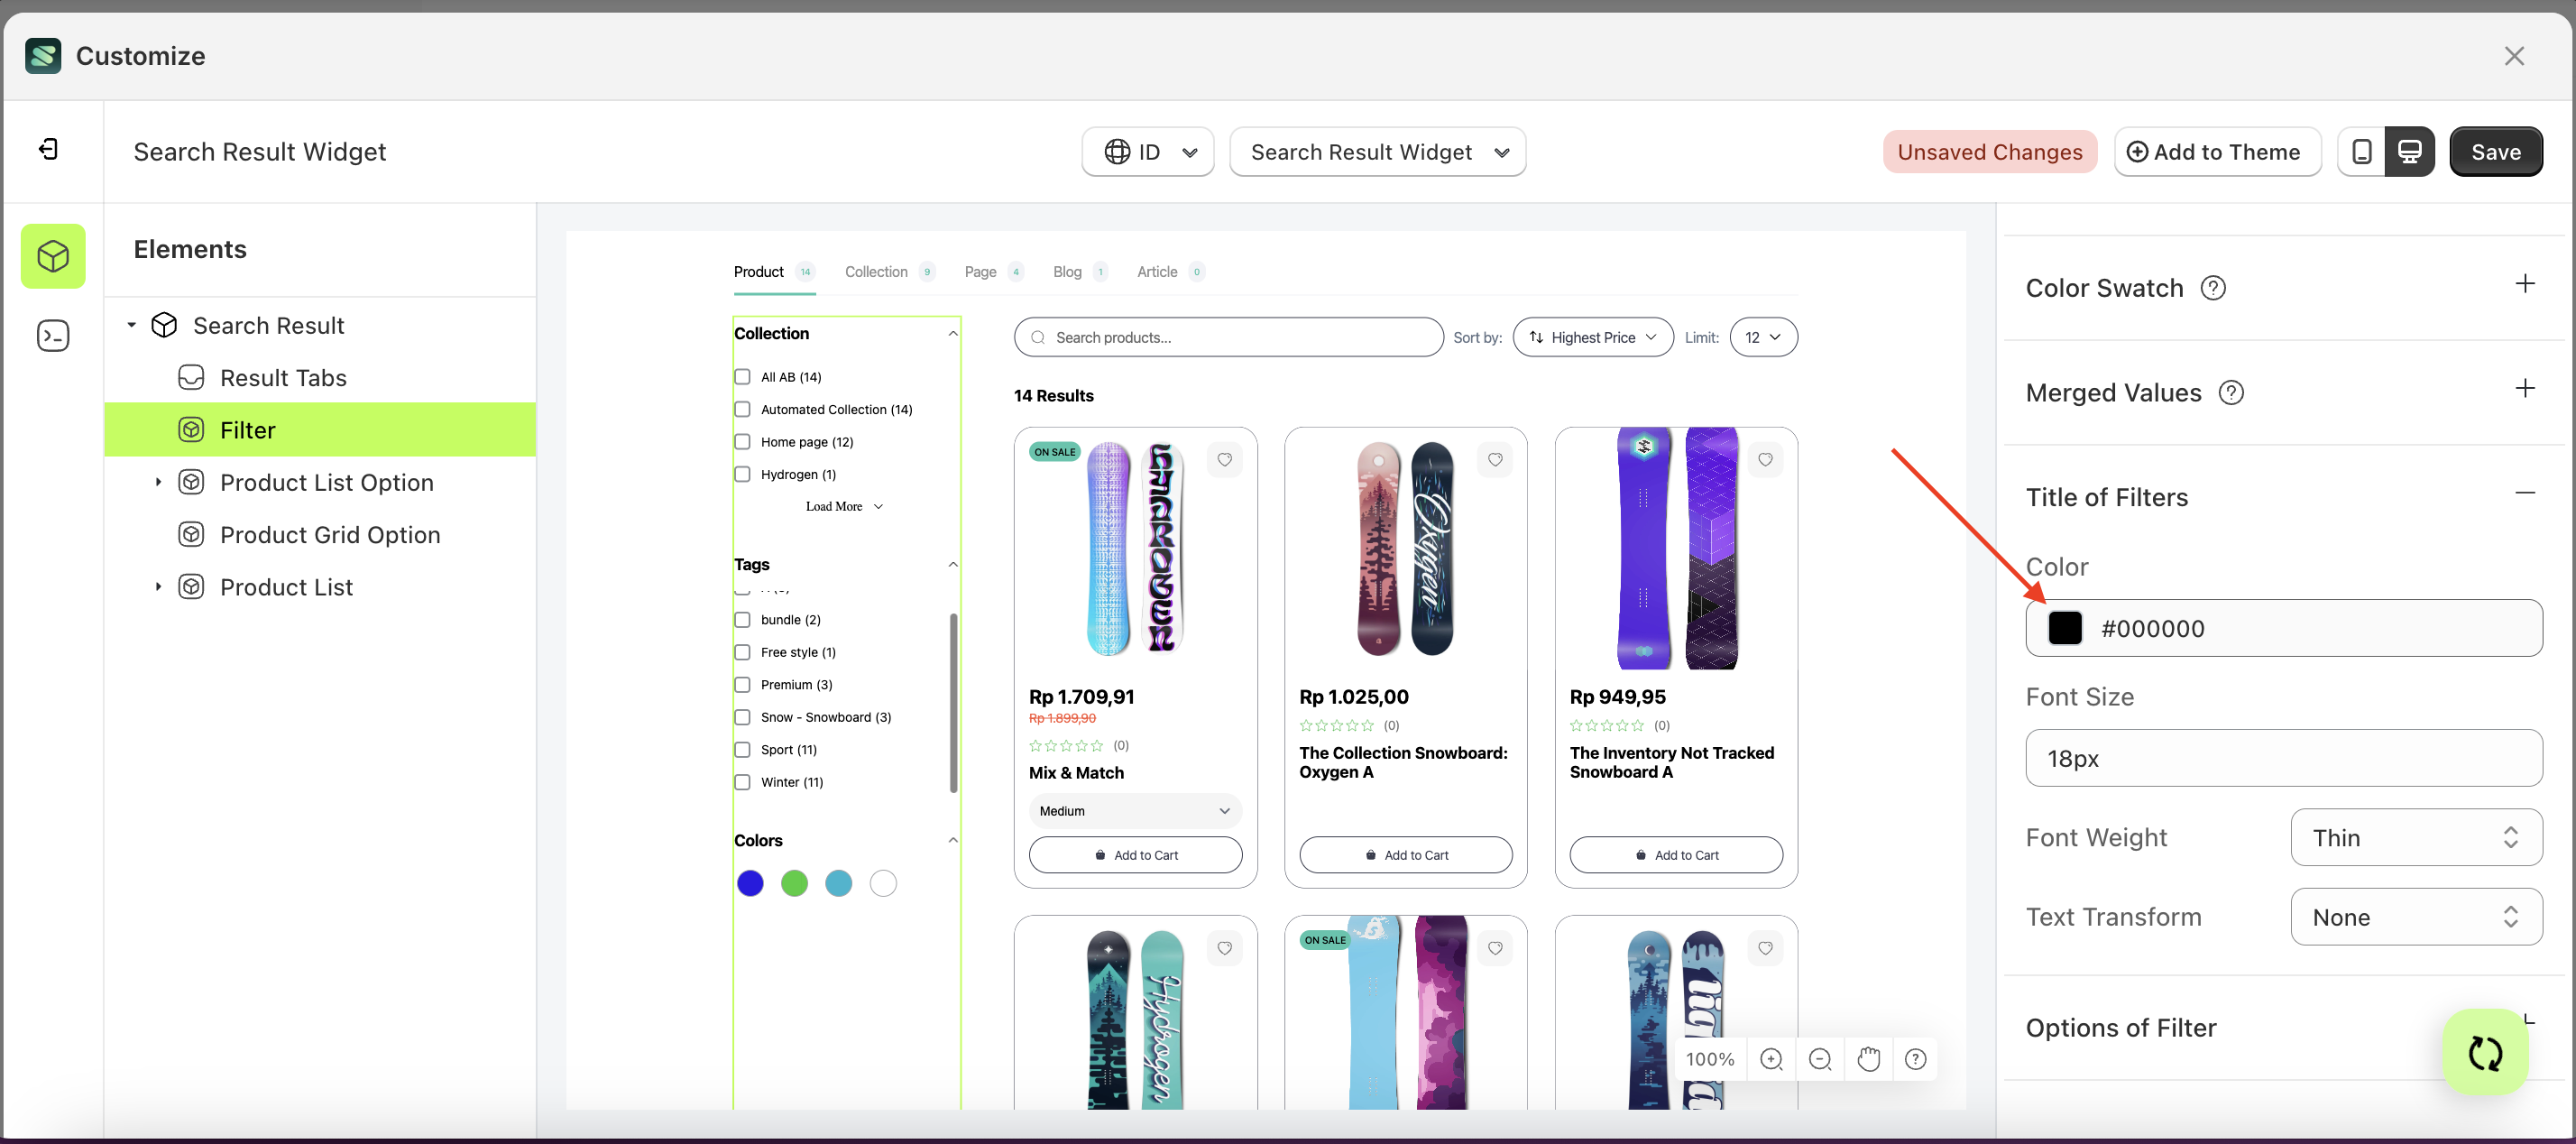Check the Home page collection filter
The width and height of the screenshot is (2576, 1144).
point(742,441)
